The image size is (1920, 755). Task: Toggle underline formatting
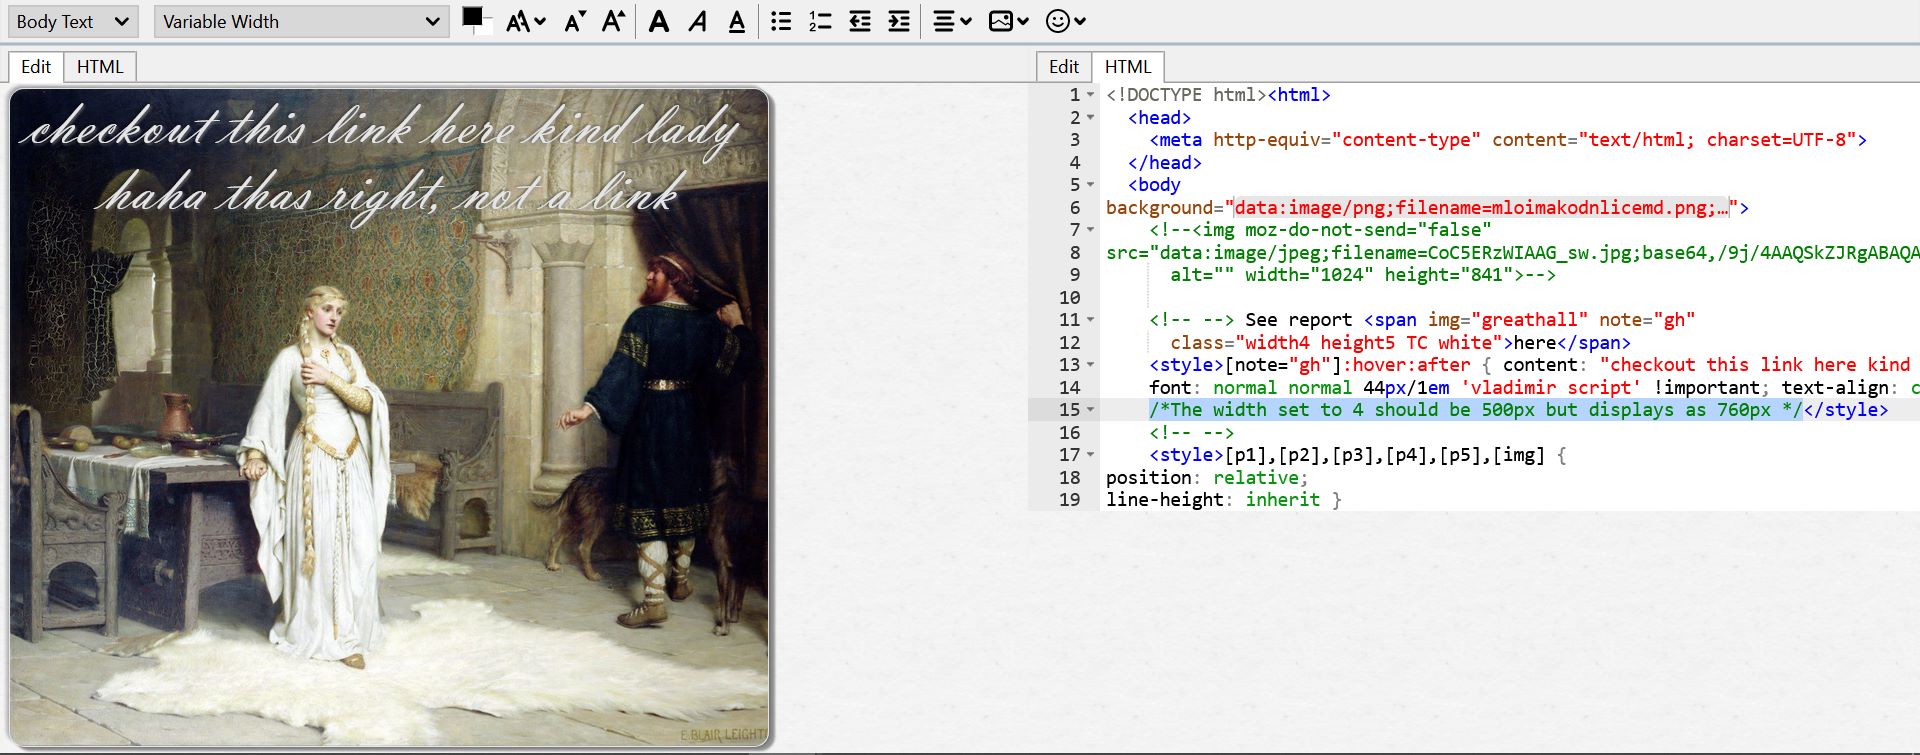click(737, 21)
